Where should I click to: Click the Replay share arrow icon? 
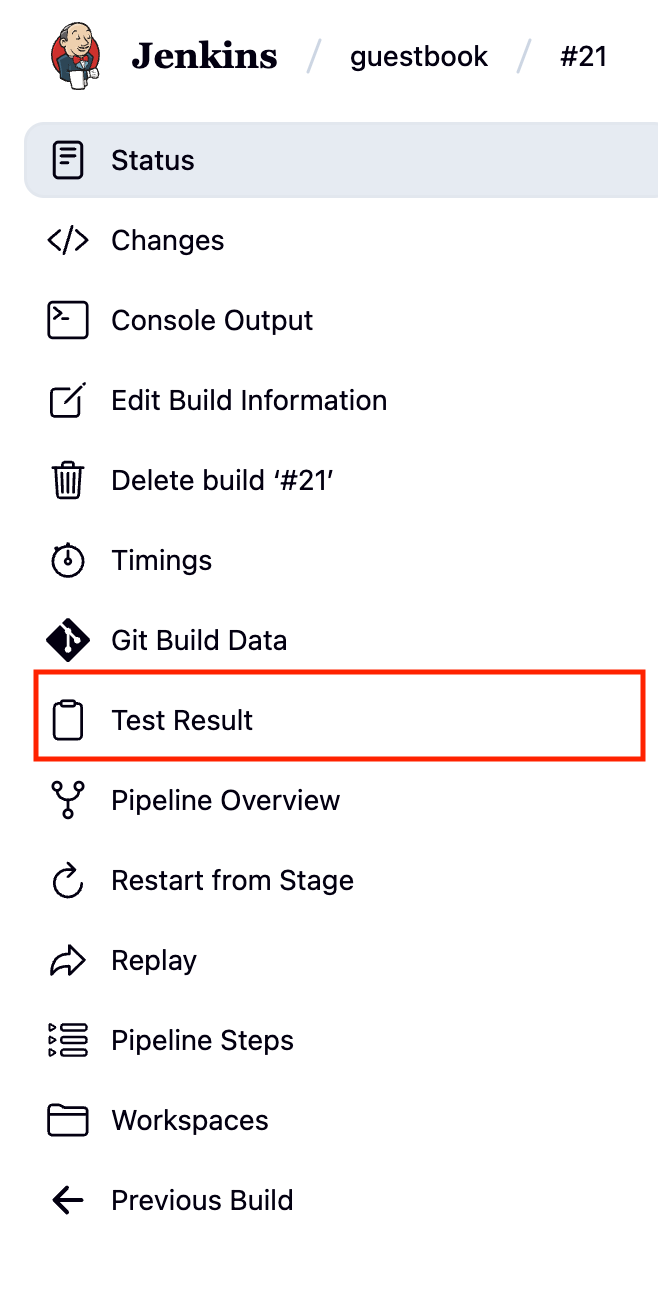pos(68,960)
